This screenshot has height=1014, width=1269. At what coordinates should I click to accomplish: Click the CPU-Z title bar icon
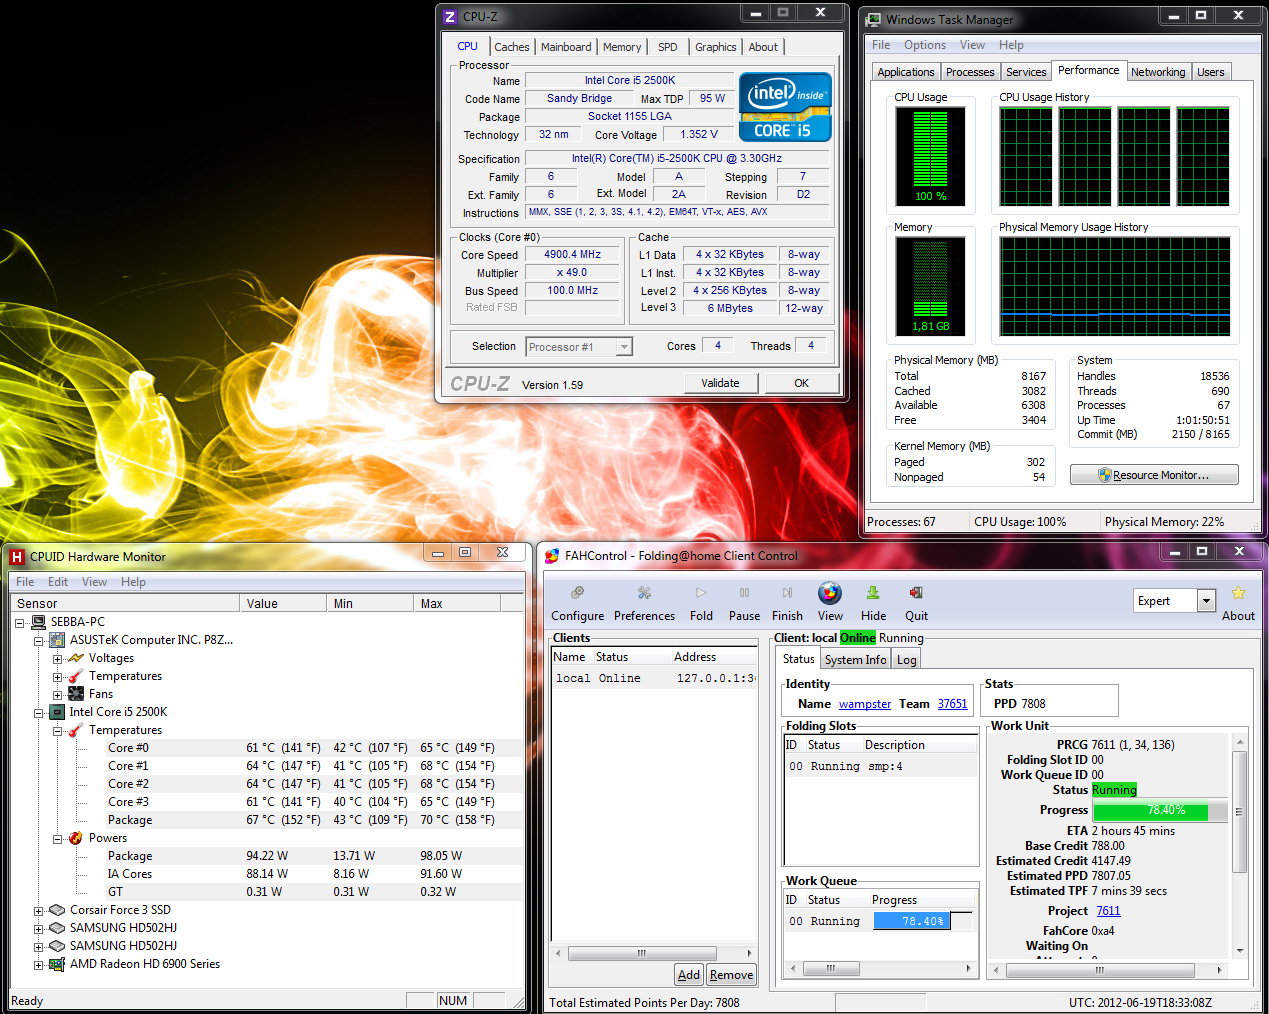click(x=450, y=17)
